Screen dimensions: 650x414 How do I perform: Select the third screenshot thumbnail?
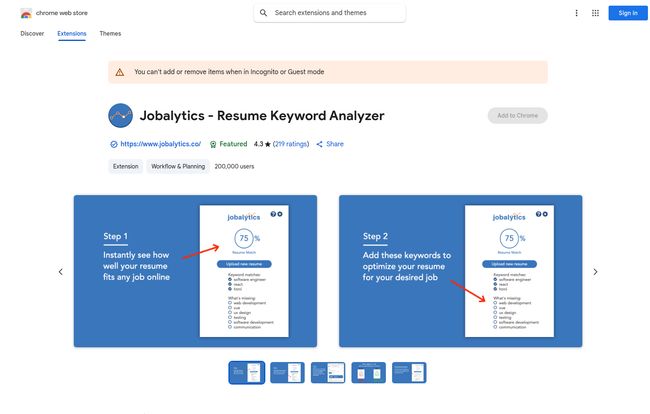pyautogui.click(x=328, y=373)
